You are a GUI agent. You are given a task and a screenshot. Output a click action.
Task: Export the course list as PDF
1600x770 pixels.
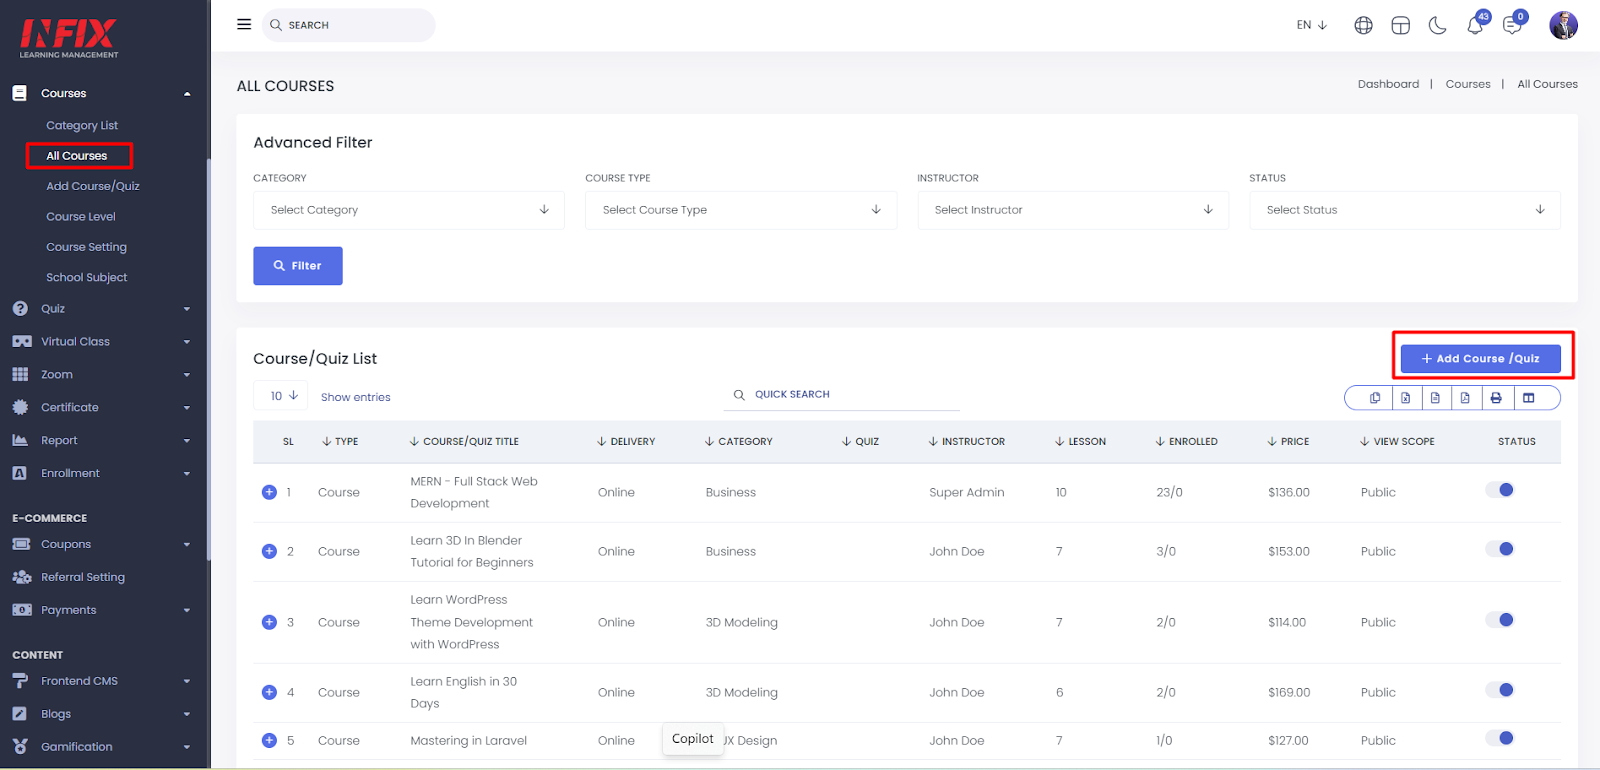coord(1465,398)
